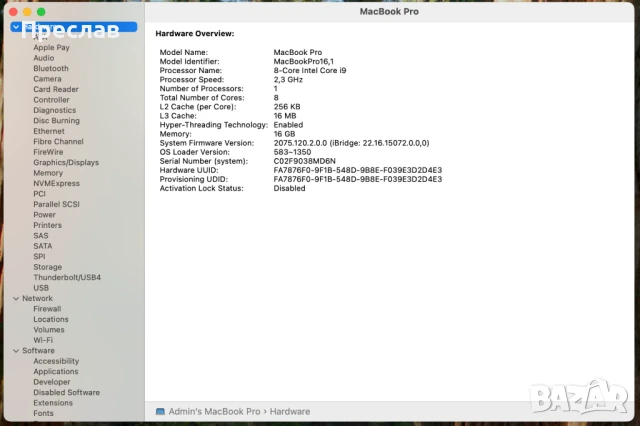The image size is (640, 426).
Task: Click Activation Lock Status Disabled value
Action: click(289, 189)
